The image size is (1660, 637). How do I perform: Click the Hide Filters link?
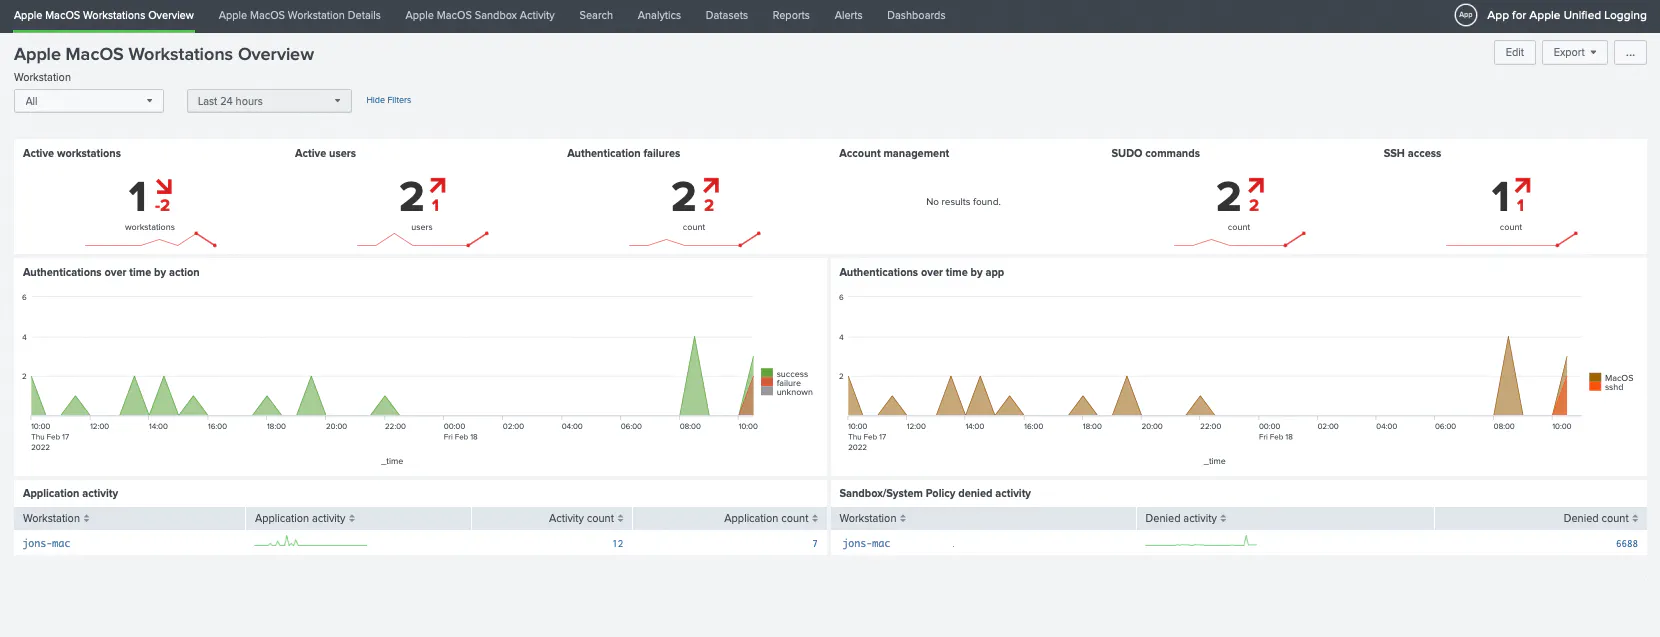click(x=389, y=100)
